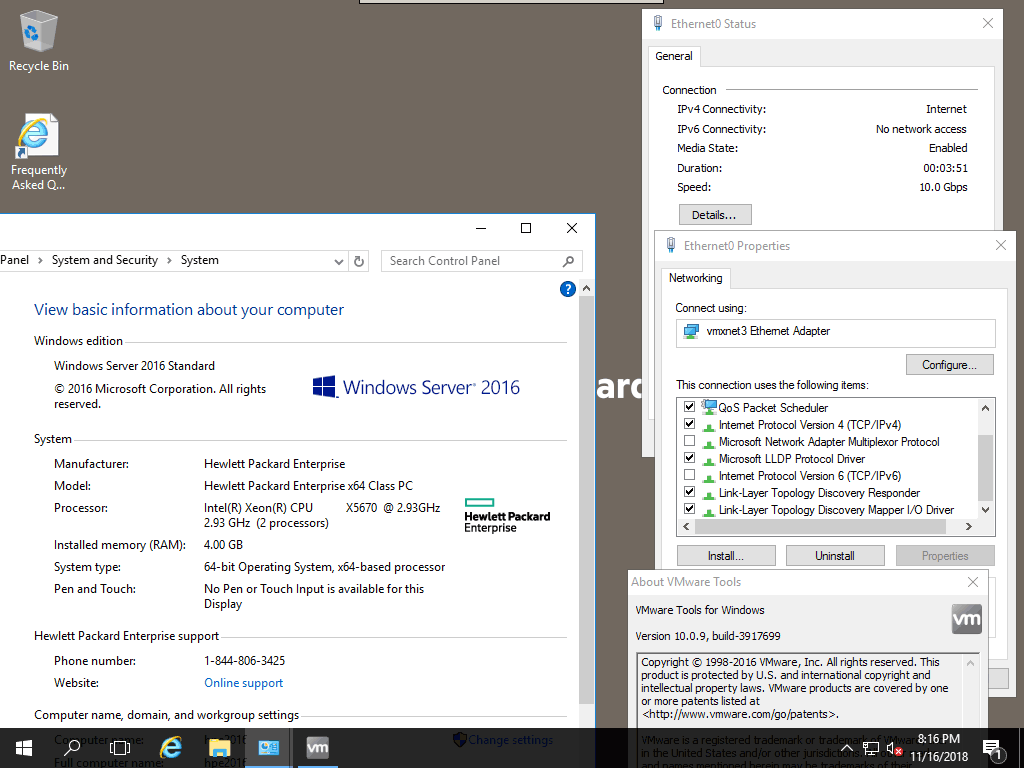Image resolution: width=1024 pixels, height=768 pixels.
Task: Click the VMware copyright text box
Action: [808, 710]
